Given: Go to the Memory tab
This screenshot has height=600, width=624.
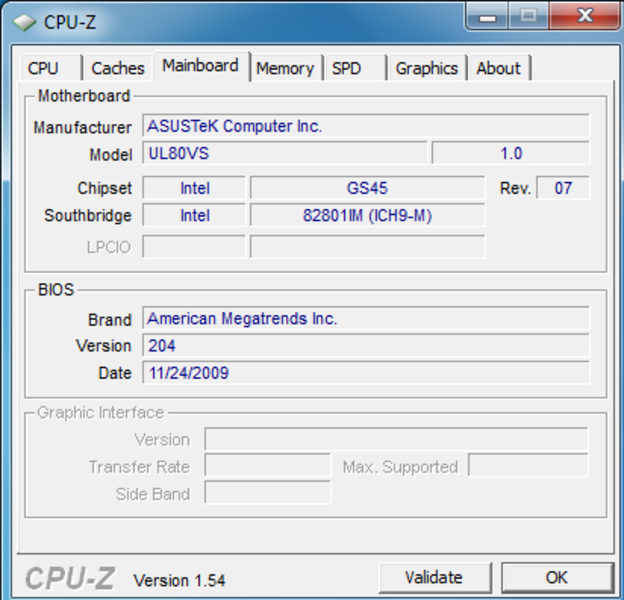Looking at the screenshot, I should coord(286,68).
